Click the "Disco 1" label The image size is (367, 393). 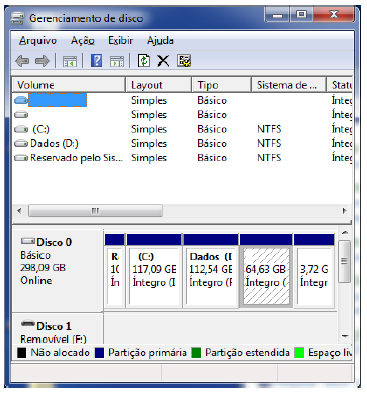[x=54, y=326]
